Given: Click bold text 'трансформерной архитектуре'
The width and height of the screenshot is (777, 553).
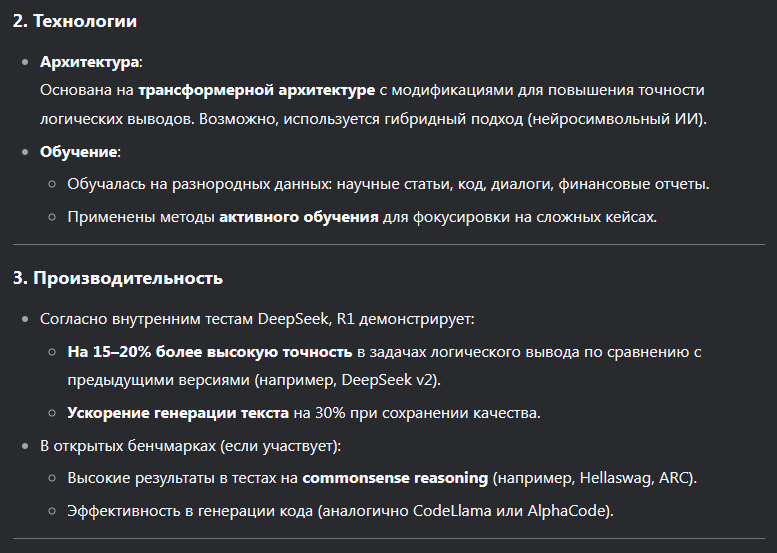Looking at the screenshot, I should (x=256, y=90).
